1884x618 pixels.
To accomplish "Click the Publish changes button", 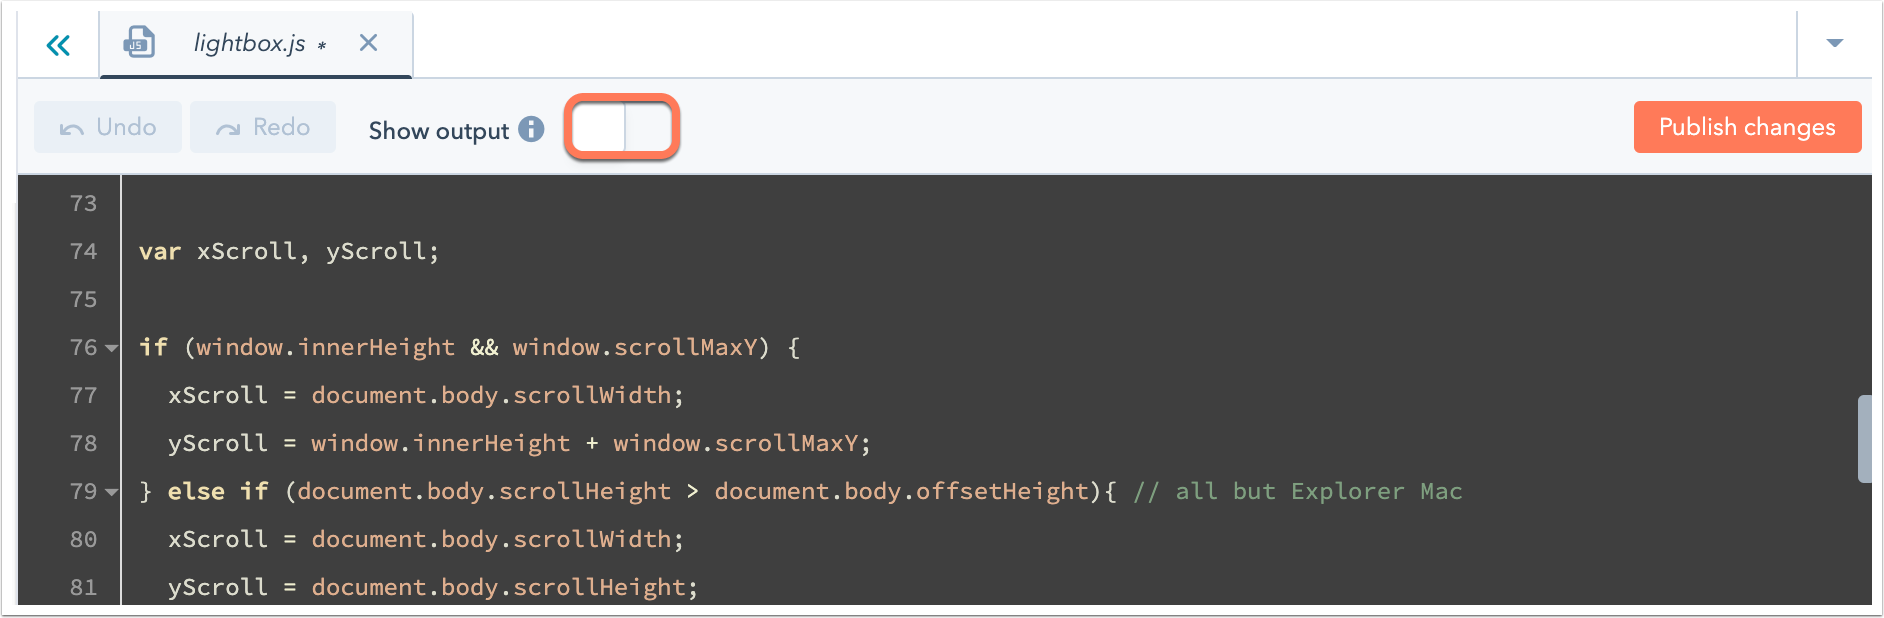I will [1746, 126].
